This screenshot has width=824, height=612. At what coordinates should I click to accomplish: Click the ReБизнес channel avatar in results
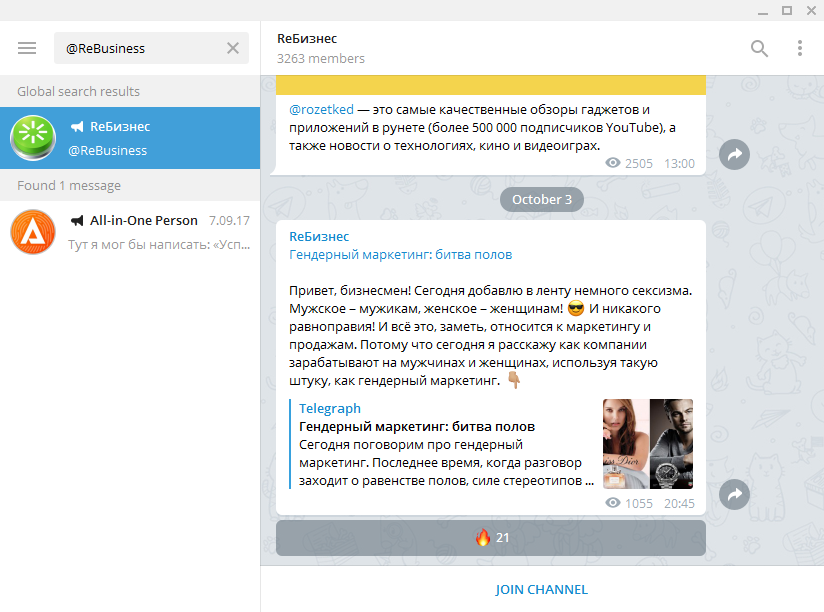[x=33, y=138]
